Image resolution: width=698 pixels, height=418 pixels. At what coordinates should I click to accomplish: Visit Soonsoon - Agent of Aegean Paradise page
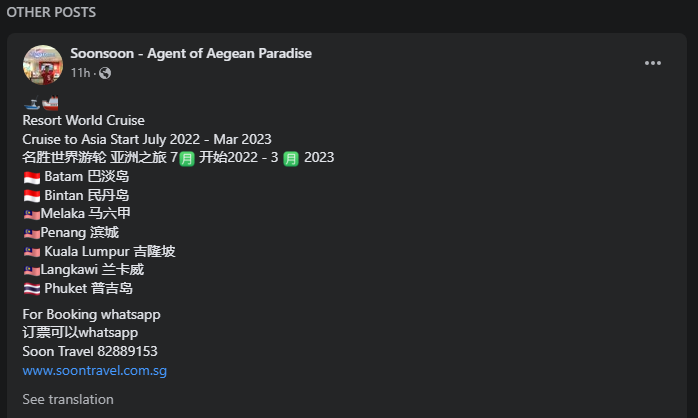pyautogui.click(x=191, y=53)
